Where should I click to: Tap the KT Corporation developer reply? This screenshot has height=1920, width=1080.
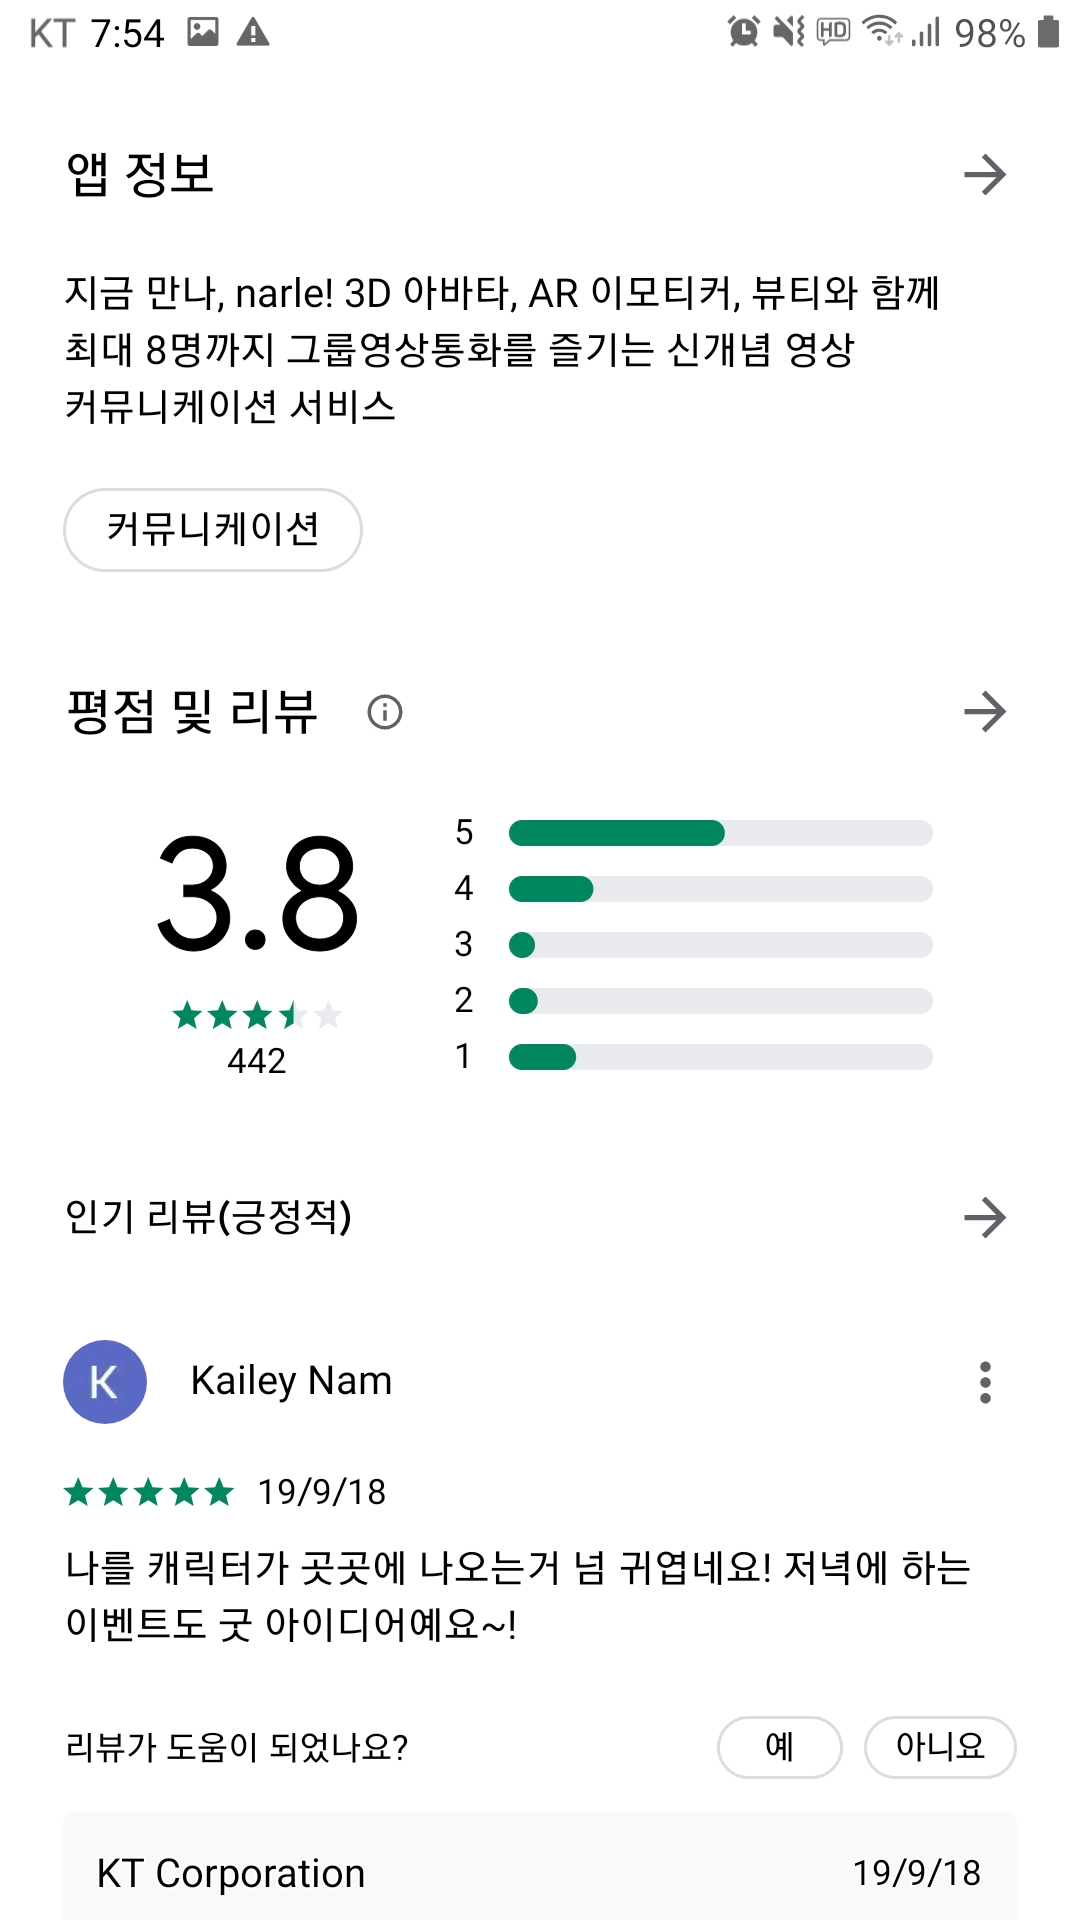[540, 1866]
